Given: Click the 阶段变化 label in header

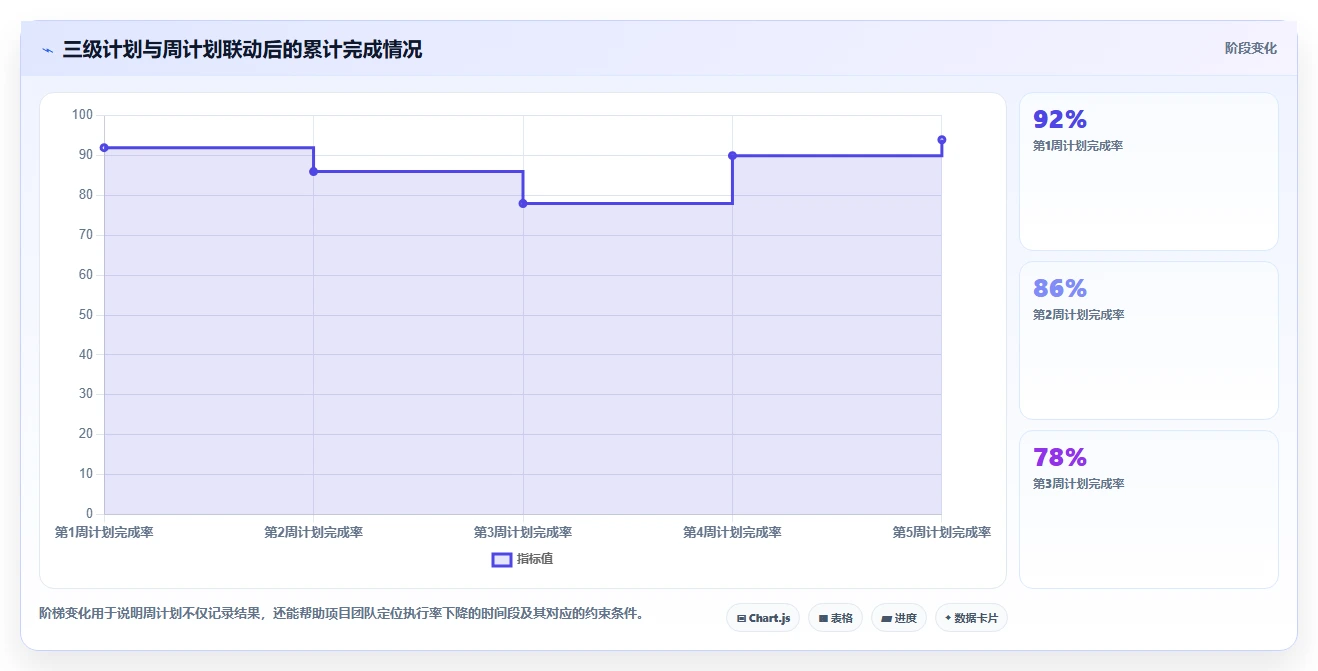Looking at the screenshot, I should pos(1250,48).
